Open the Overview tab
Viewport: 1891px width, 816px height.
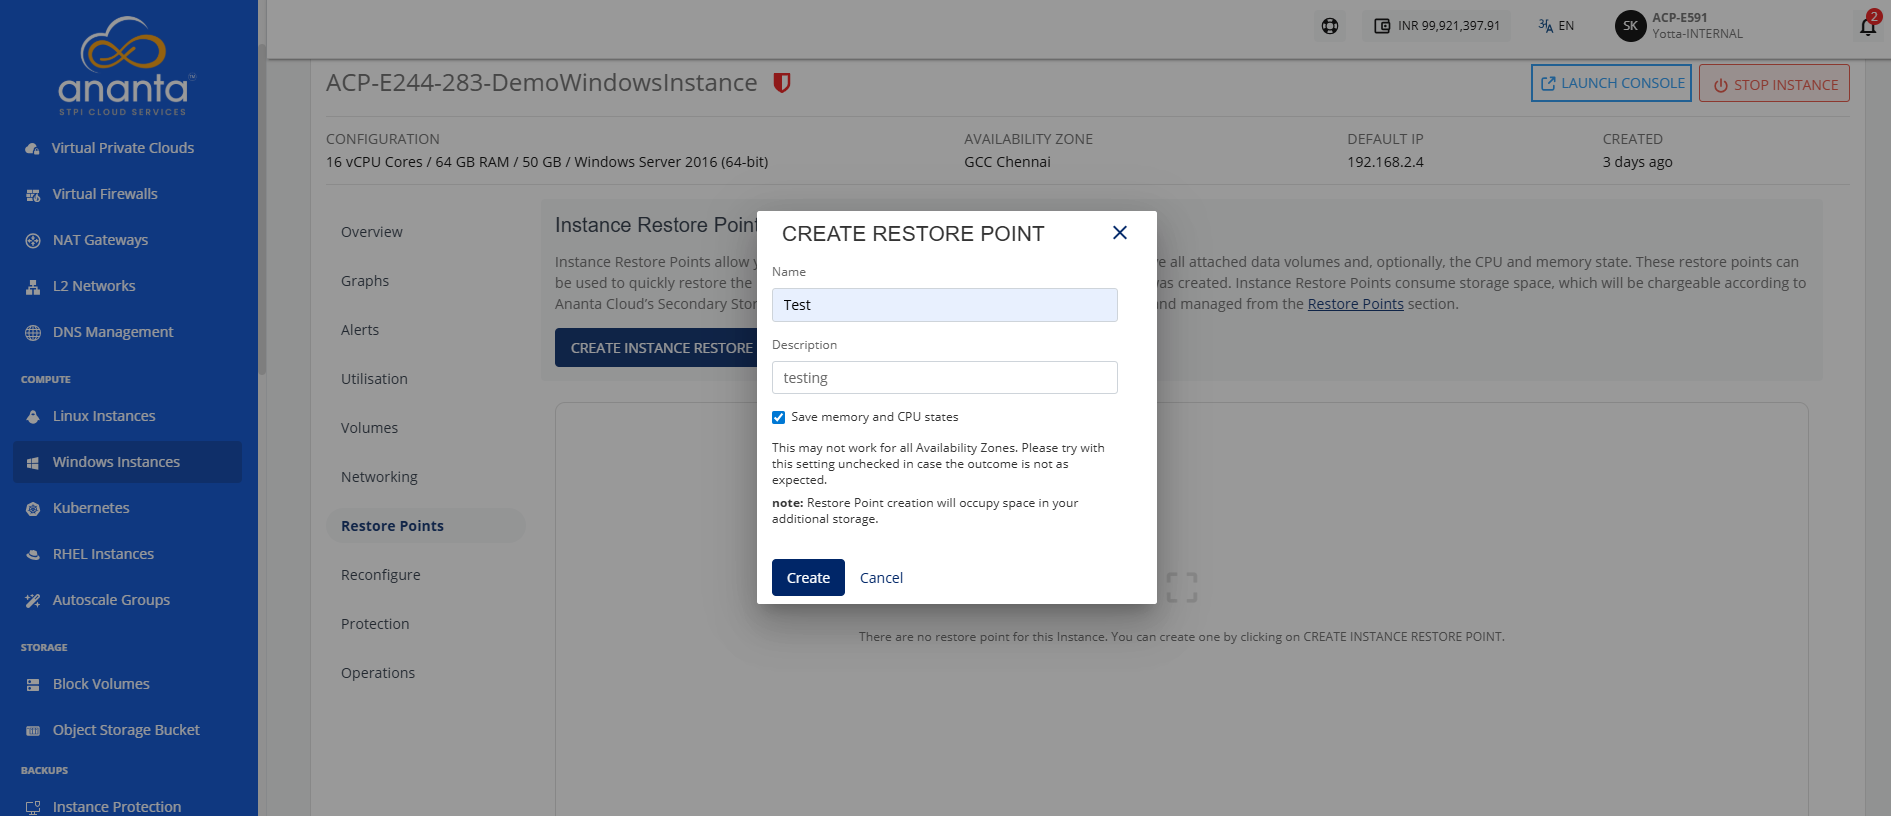point(372,232)
